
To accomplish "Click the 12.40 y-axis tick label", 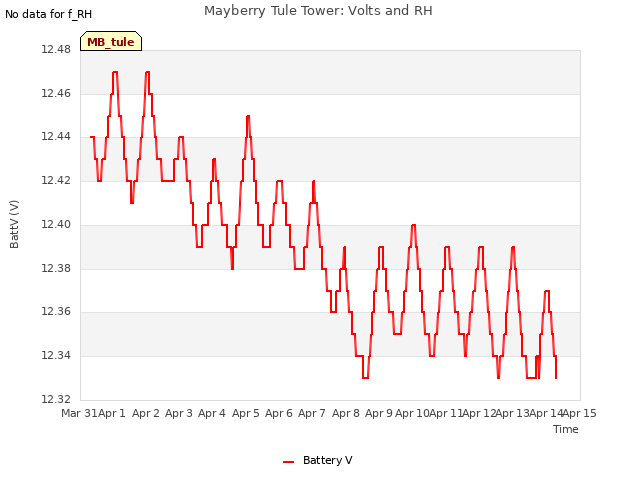I will click(x=56, y=224).
